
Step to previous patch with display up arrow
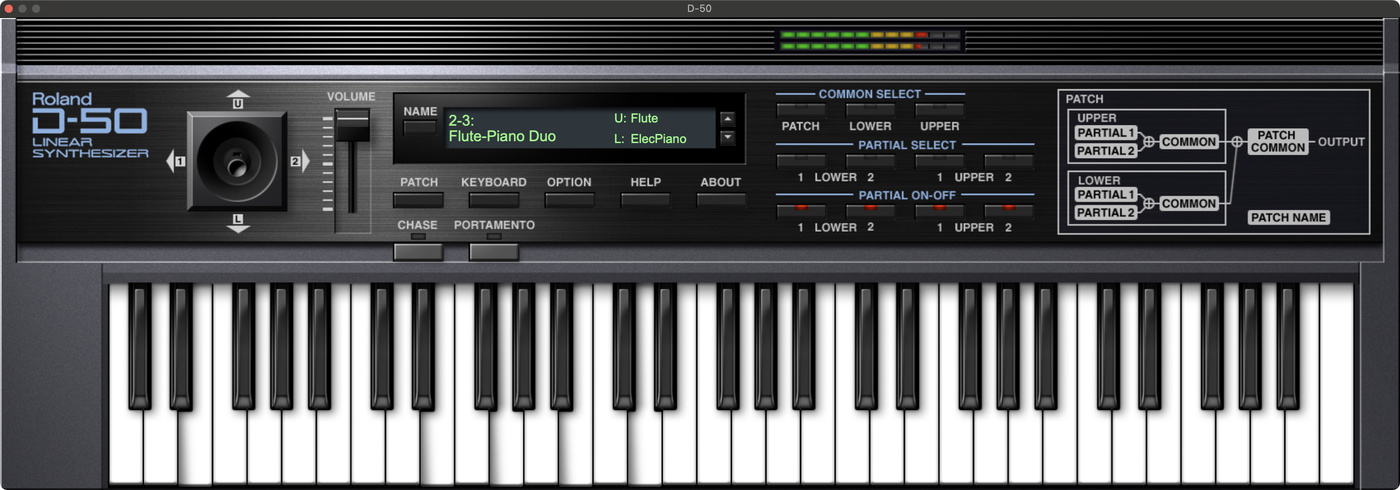[727, 119]
